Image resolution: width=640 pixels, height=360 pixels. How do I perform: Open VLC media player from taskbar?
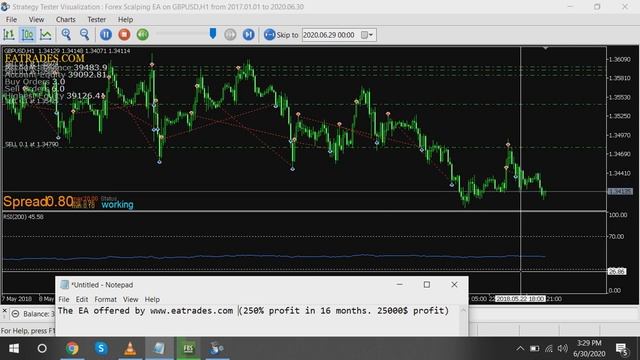click(x=130, y=349)
